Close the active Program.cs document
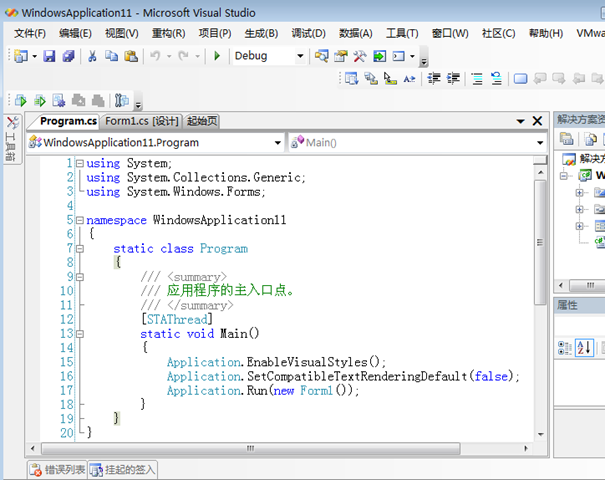This screenshot has height=480, width=605. [537, 121]
